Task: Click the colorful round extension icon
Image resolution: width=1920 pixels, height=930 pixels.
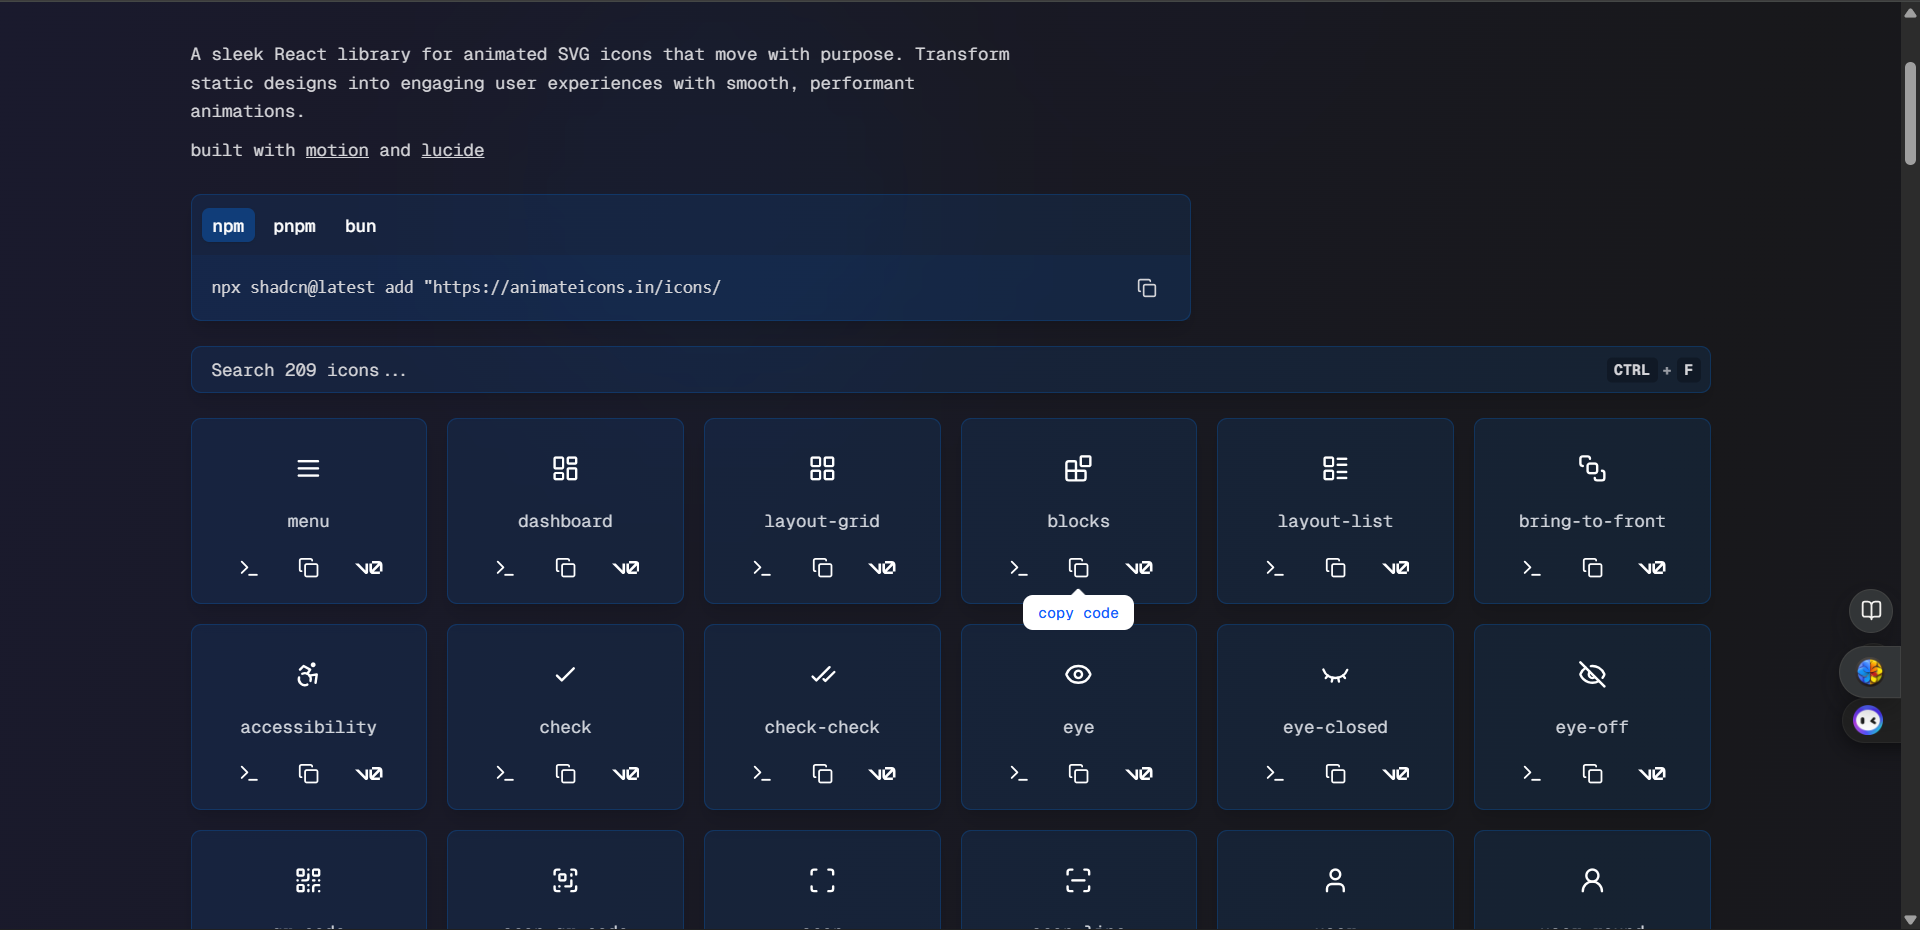Action: click(x=1869, y=672)
